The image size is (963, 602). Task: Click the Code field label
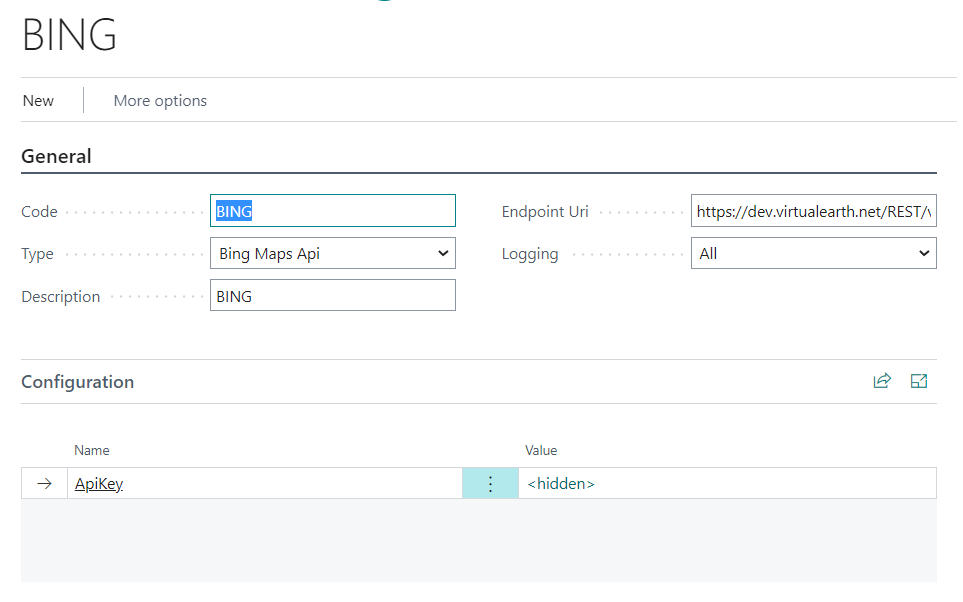(x=39, y=212)
